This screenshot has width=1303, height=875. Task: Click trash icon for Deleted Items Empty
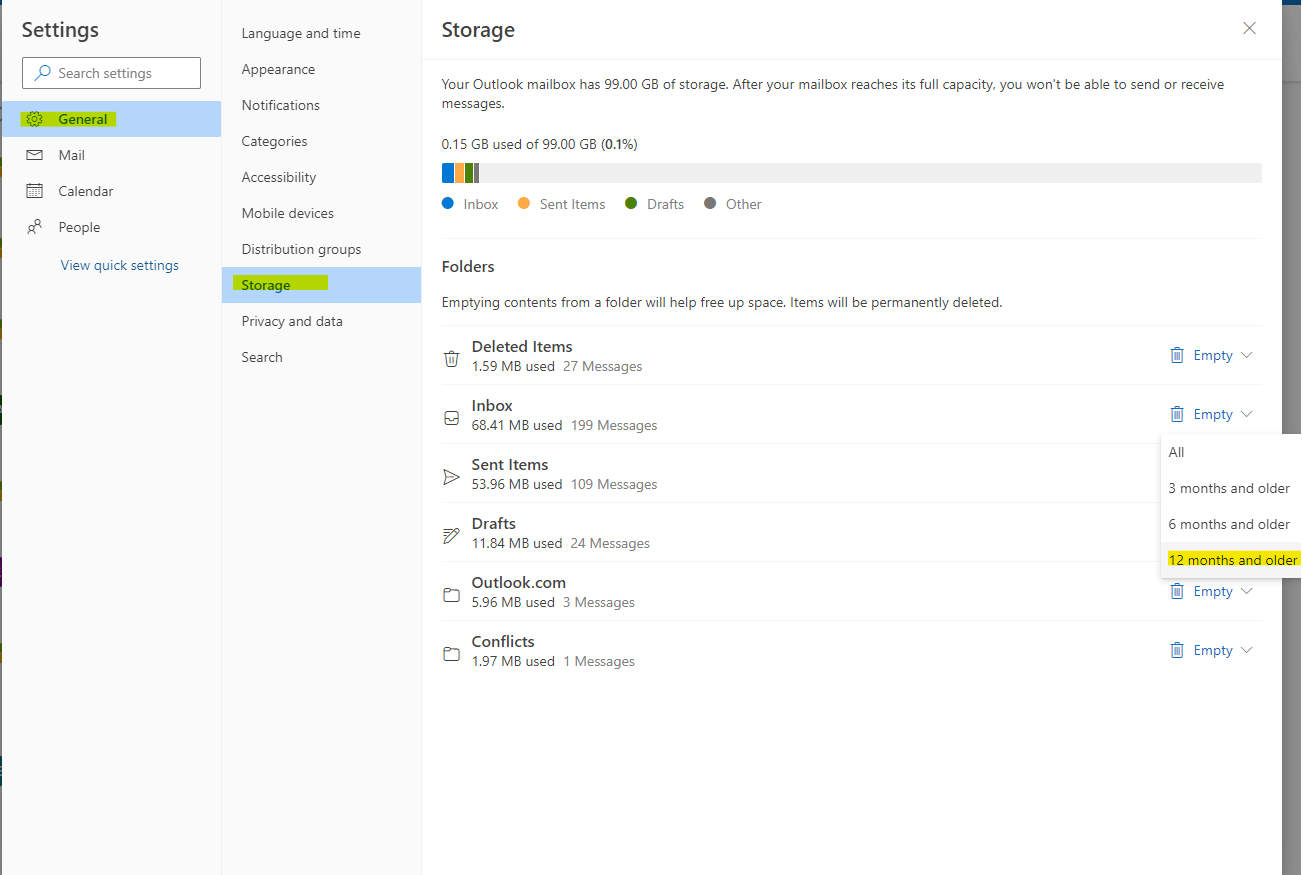[1177, 355]
